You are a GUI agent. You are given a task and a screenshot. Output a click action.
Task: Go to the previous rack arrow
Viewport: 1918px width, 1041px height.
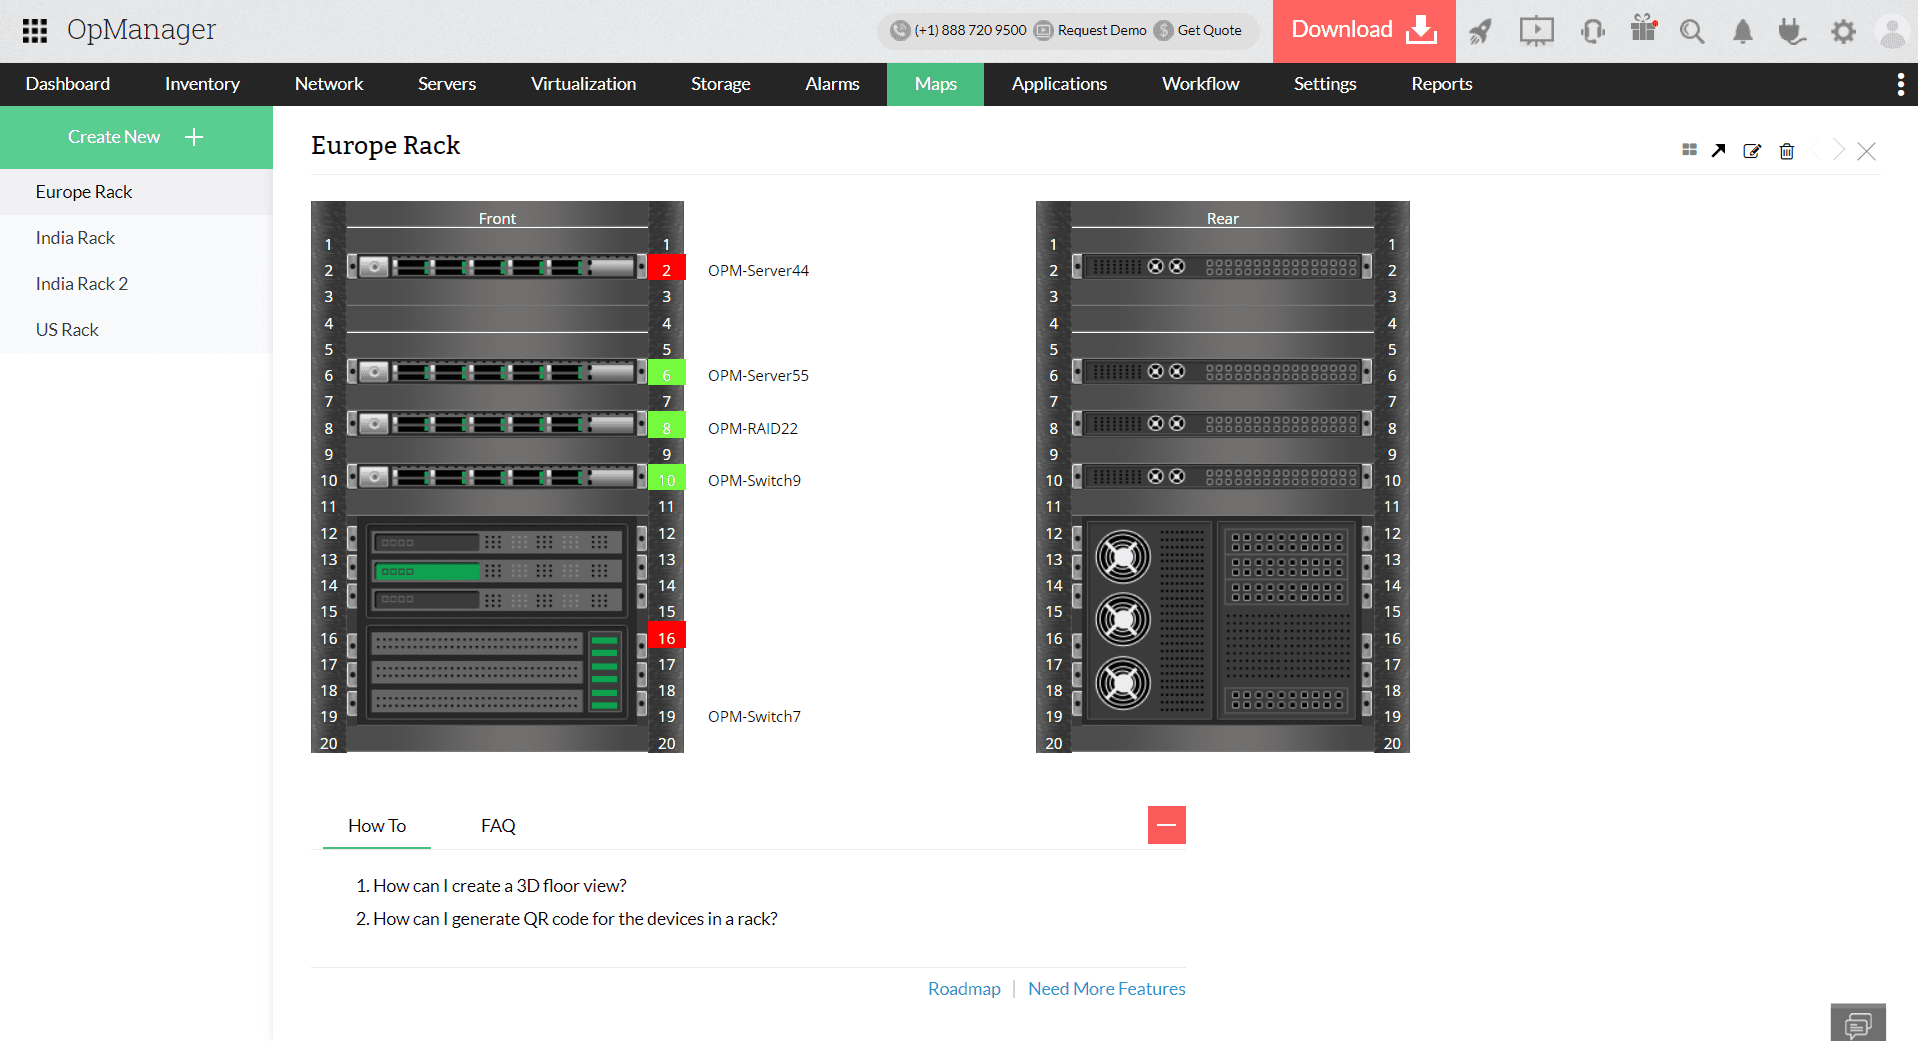(x=1815, y=150)
